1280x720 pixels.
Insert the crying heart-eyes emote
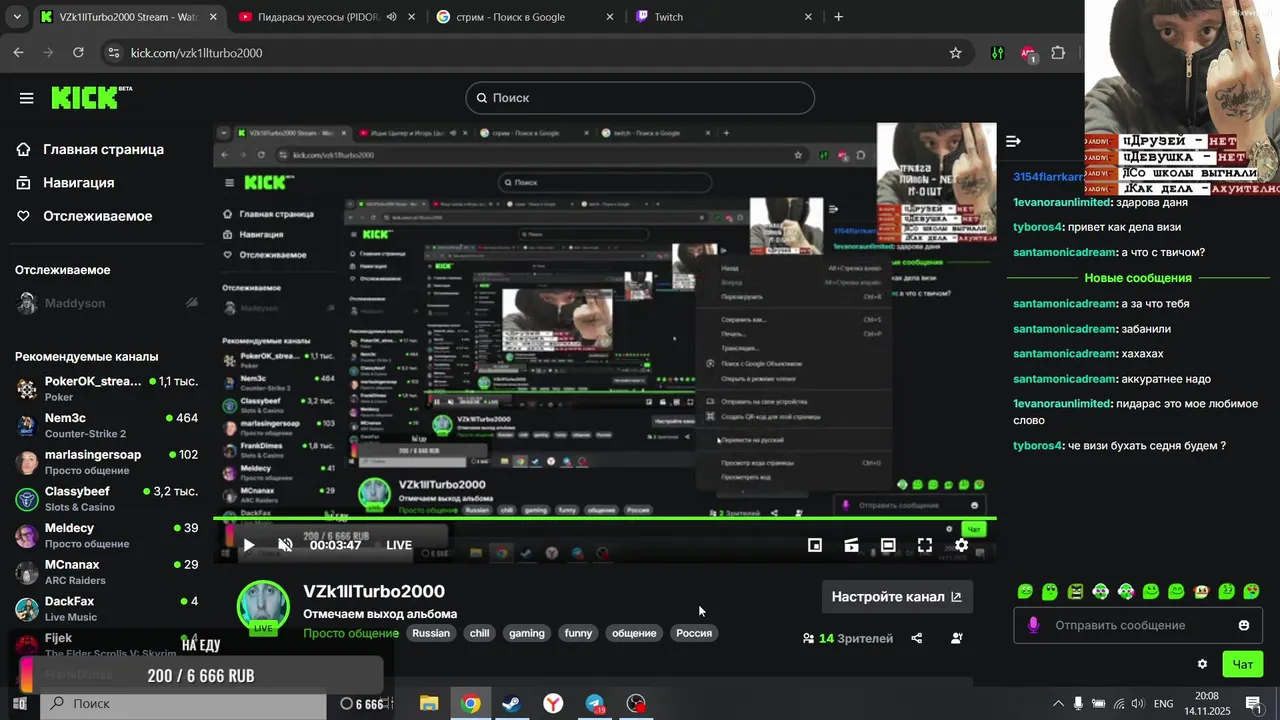[1251, 592]
